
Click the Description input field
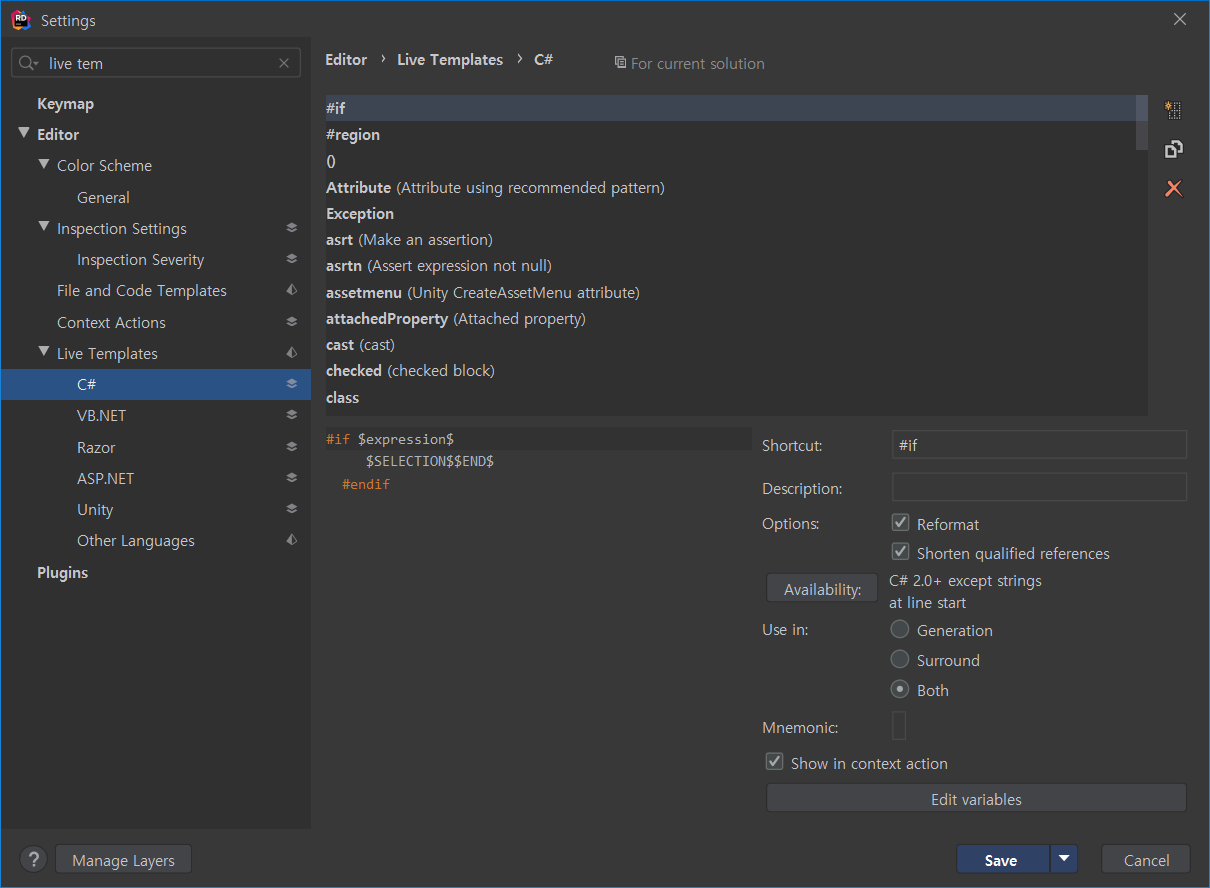pyautogui.click(x=1039, y=487)
